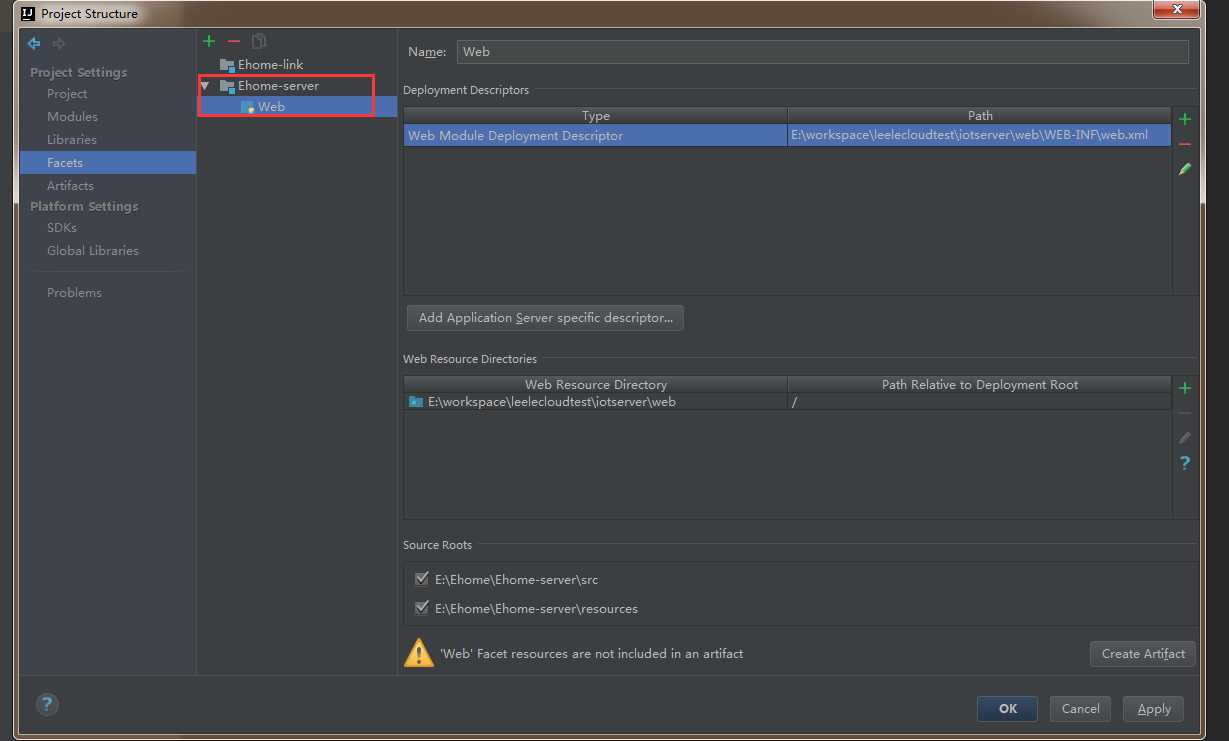Add a new facet with the green plus
The image size is (1229, 741).
(209, 41)
